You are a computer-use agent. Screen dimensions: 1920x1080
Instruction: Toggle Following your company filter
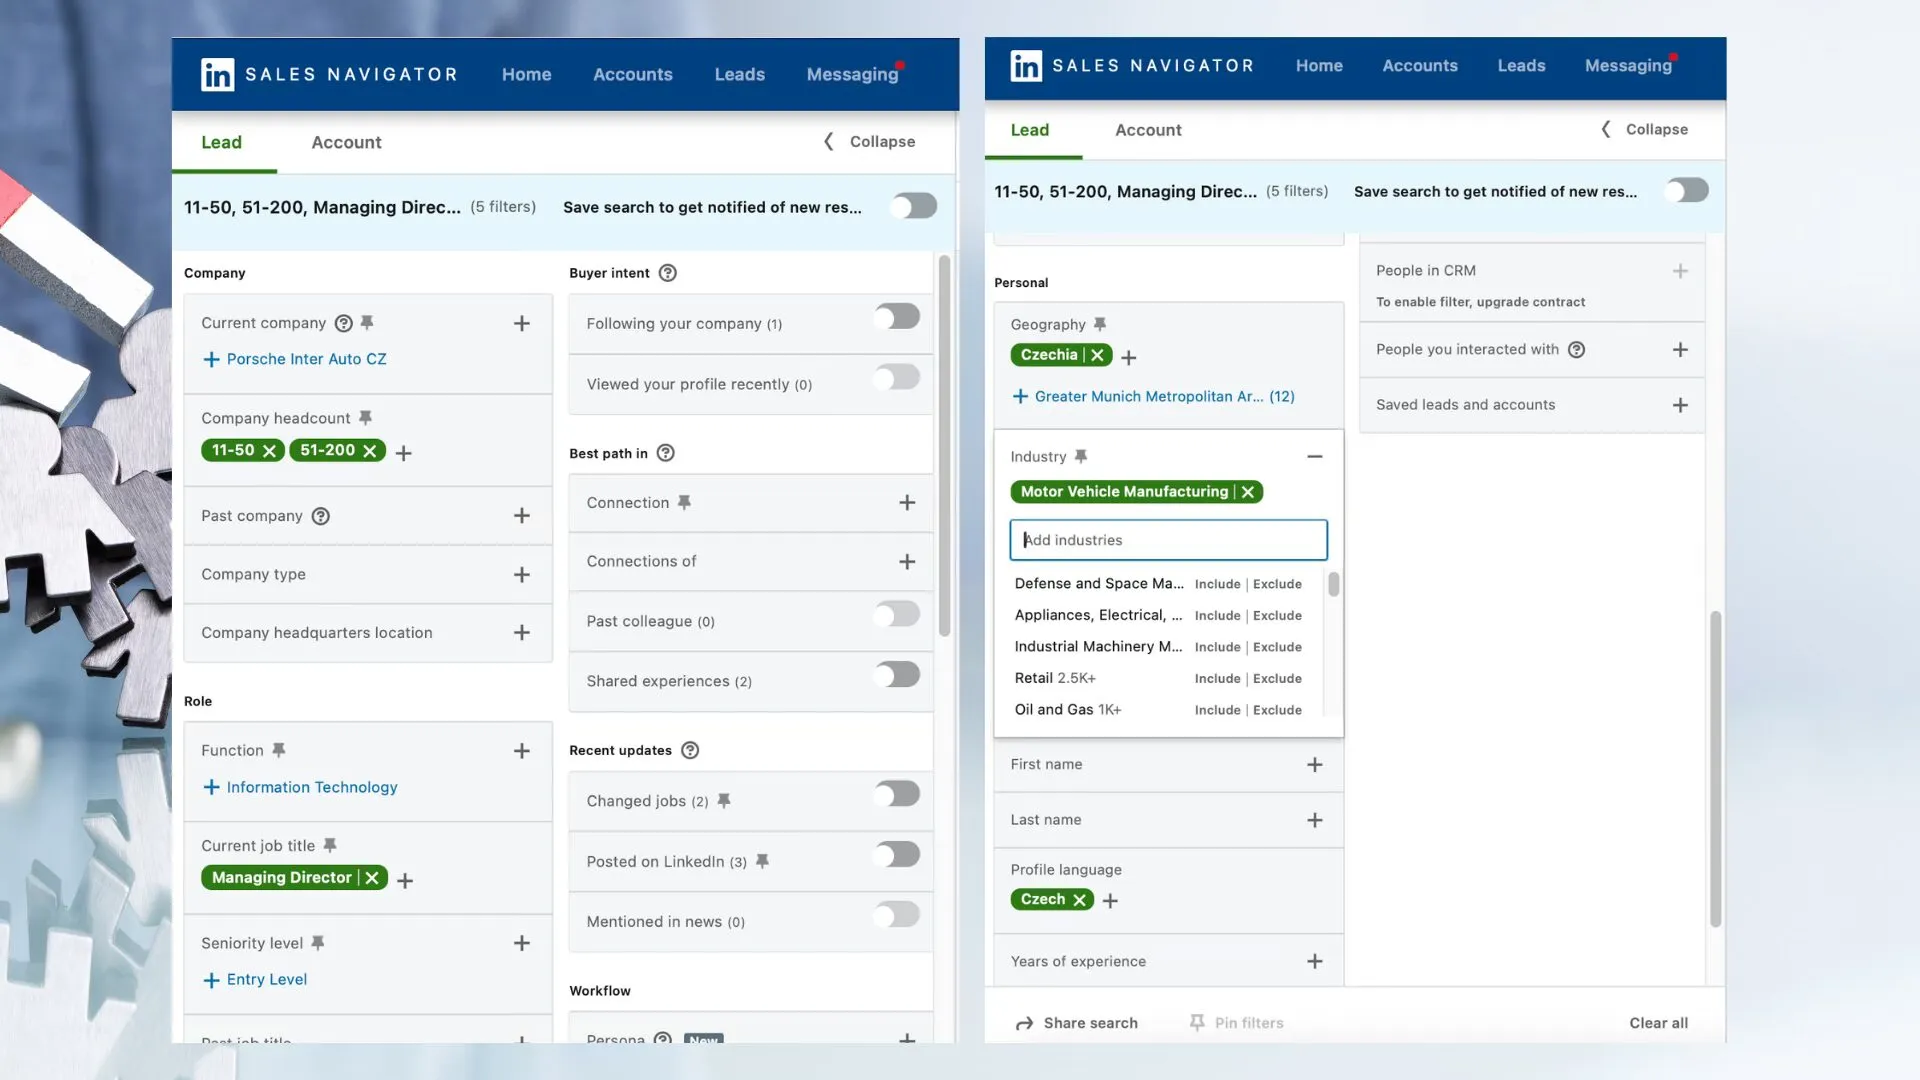[896, 317]
